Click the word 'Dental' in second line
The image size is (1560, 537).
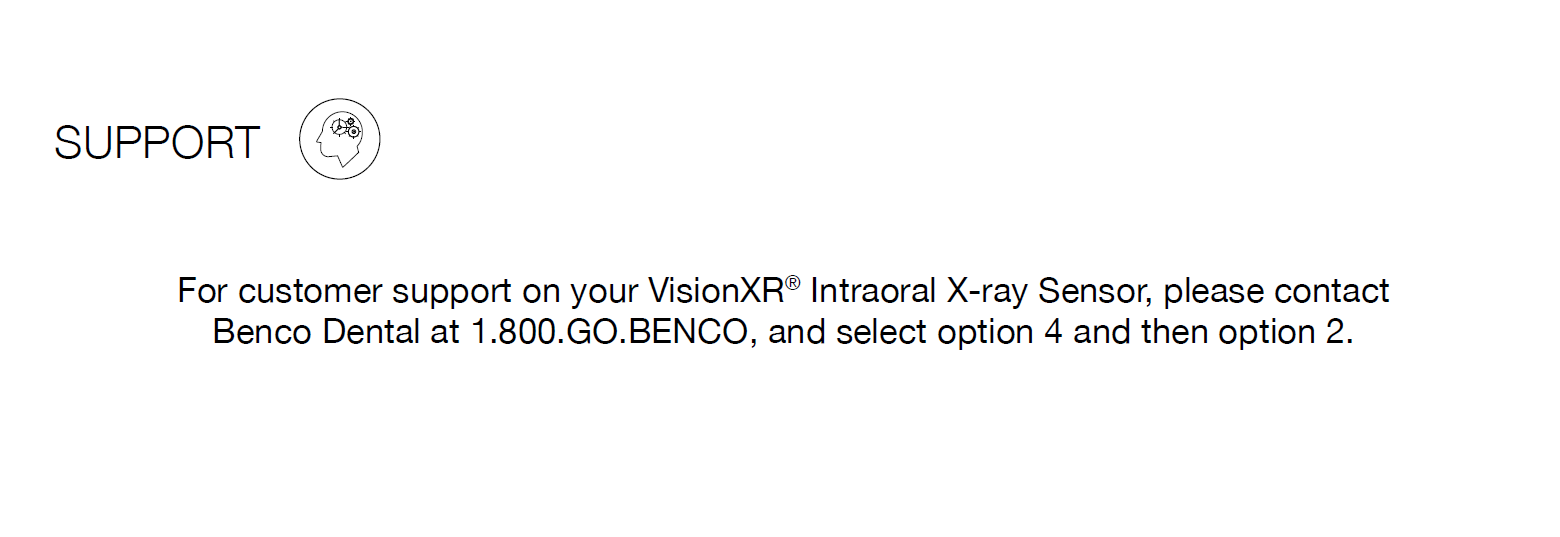[372, 332]
